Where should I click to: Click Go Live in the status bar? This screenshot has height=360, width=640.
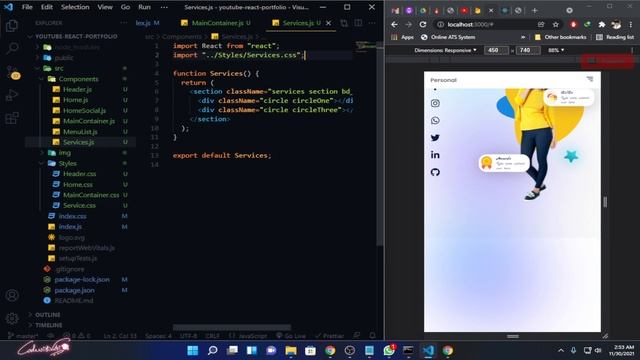tap(291, 336)
